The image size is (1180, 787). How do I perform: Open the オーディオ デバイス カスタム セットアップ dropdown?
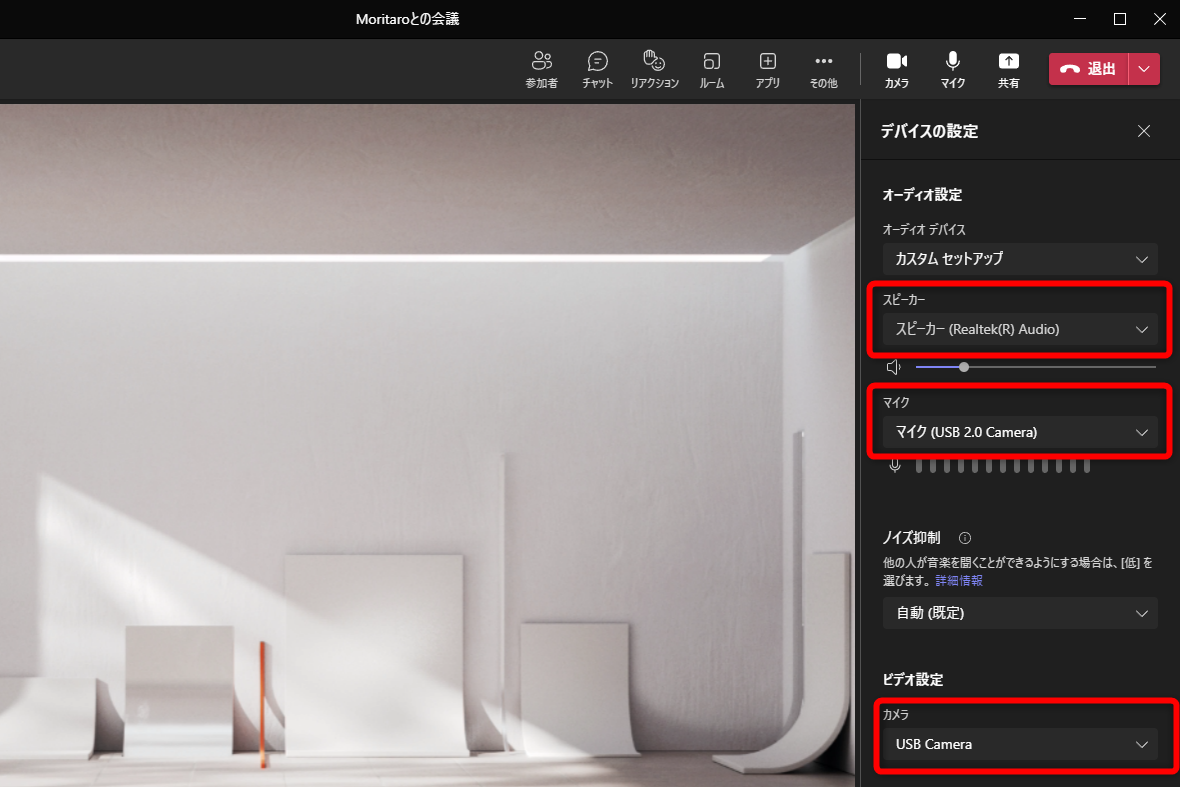(x=1020, y=259)
